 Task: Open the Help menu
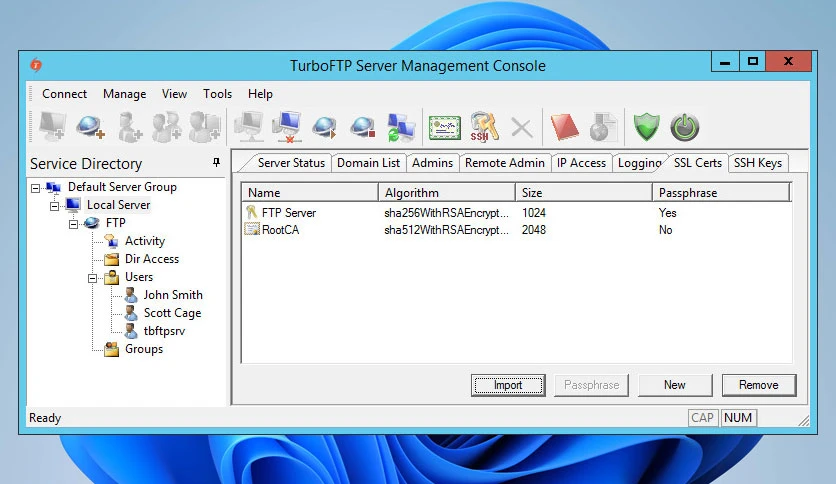pos(260,94)
